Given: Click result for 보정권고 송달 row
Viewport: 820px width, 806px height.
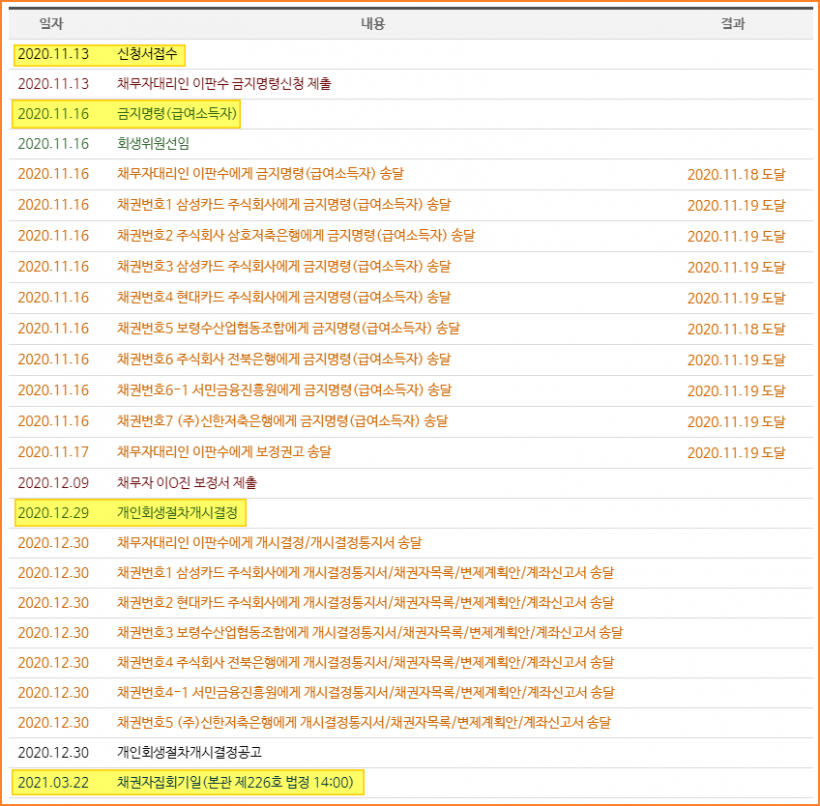Looking at the screenshot, I should 736,452.
